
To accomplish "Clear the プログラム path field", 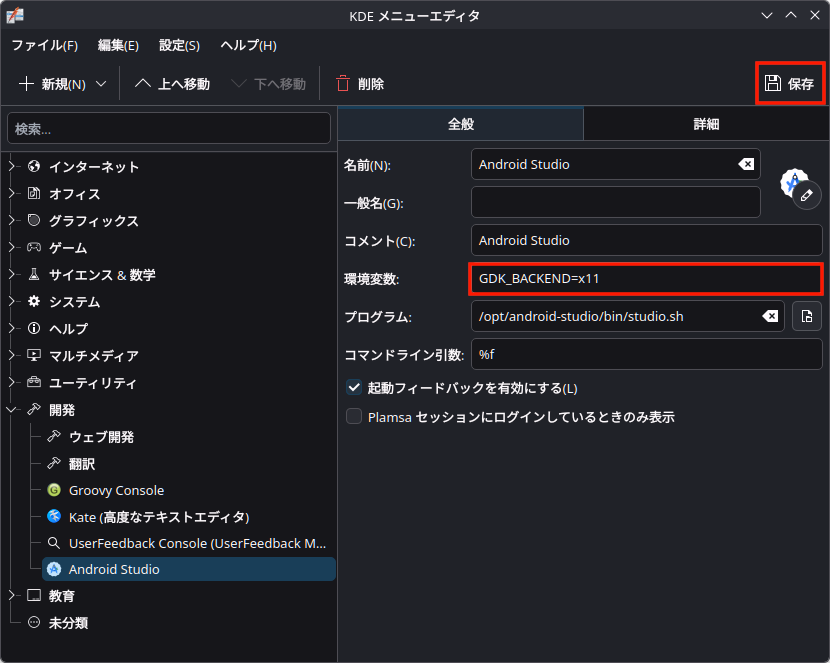I will pos(770,316).
